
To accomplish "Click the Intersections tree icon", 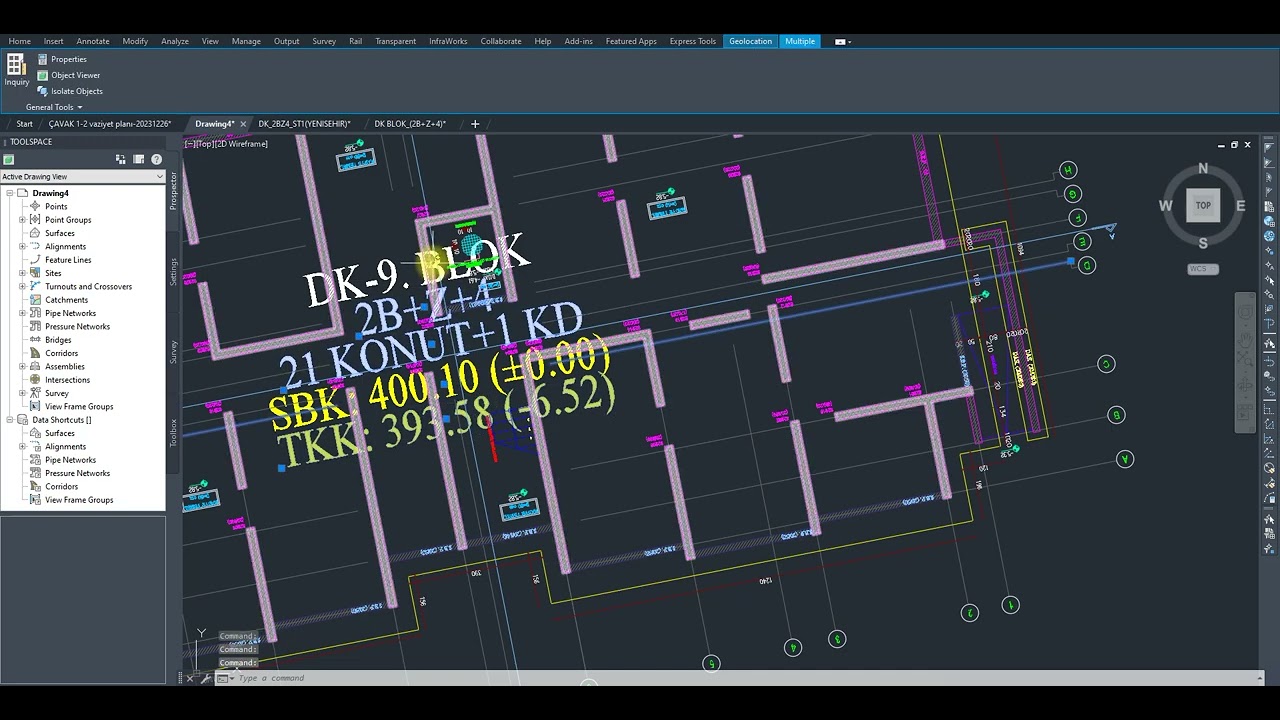I will click(x=35, y=380).
